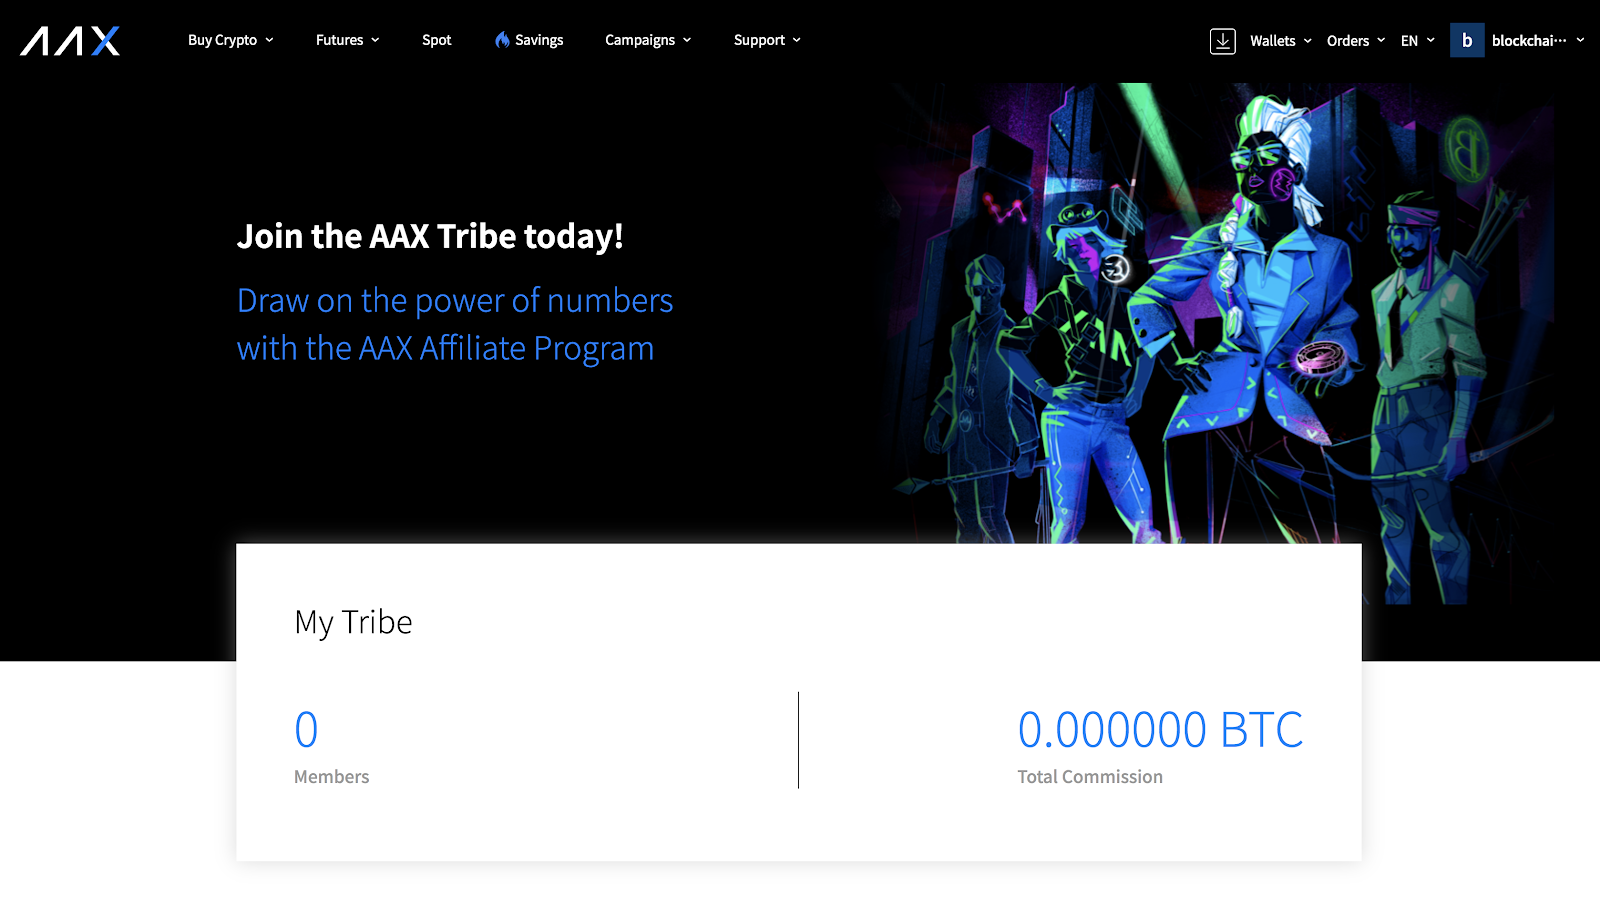This screenshot has height=917, width=1600.
Task: Open the Savings page
Action: point(539,40)
